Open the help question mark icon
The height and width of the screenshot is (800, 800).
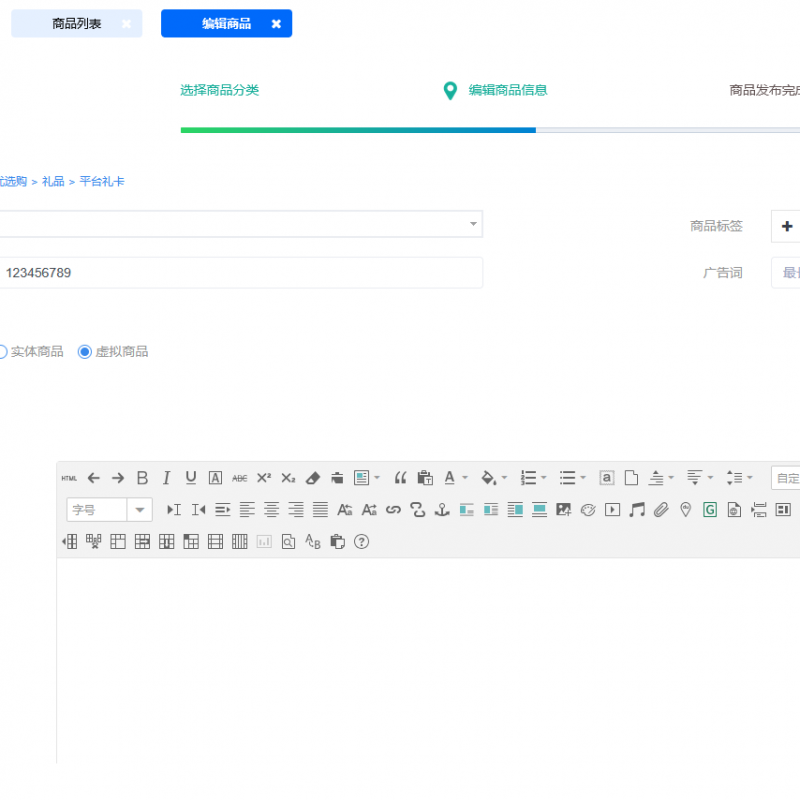[x=362, y=542]
